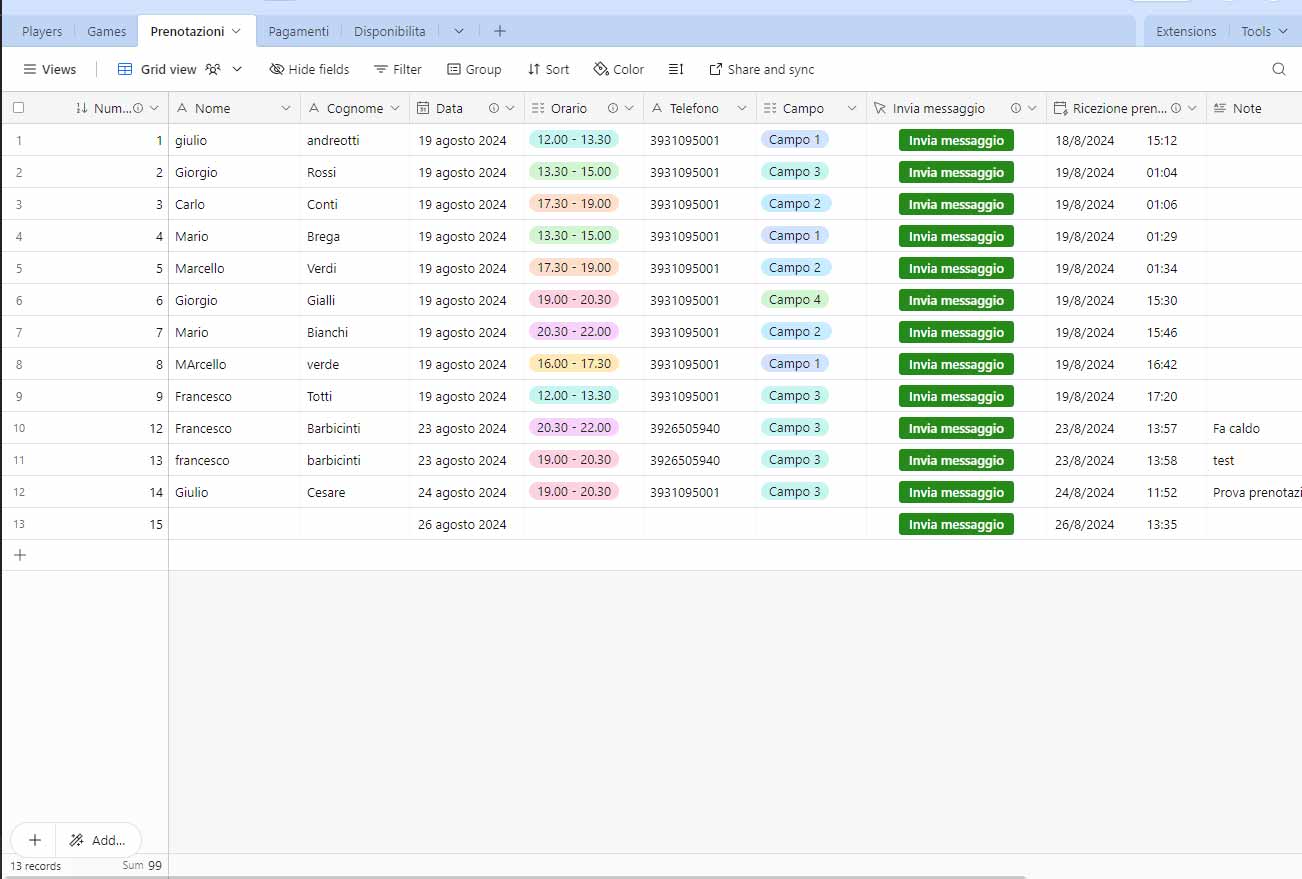The image size is (1302, 879).
Task: Expand the Telefono column dropdown
Action: (x=742, y=108)
